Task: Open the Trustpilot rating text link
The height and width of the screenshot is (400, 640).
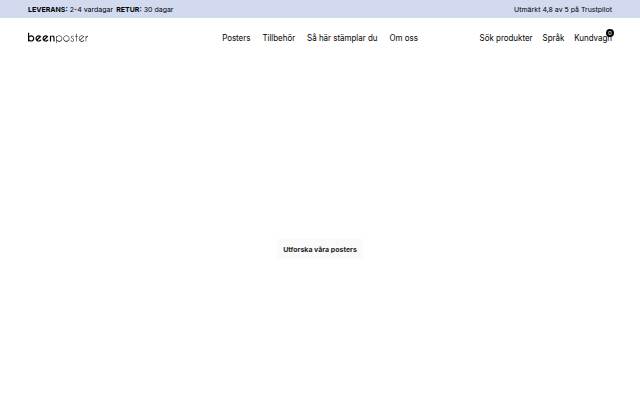Action: [563, 9]
